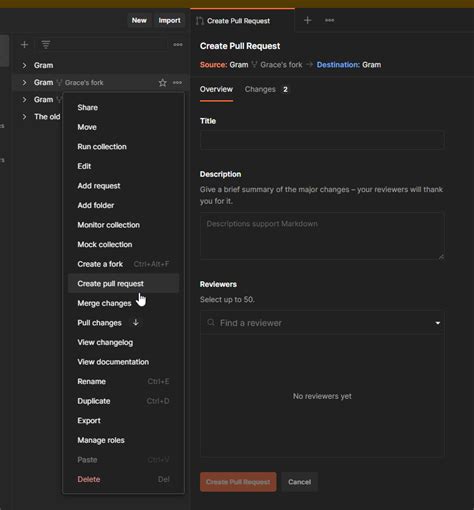This screenshot has width=474, height=510.
Task: Expand the third Gram collection chevron
Action: pos(24,99)
